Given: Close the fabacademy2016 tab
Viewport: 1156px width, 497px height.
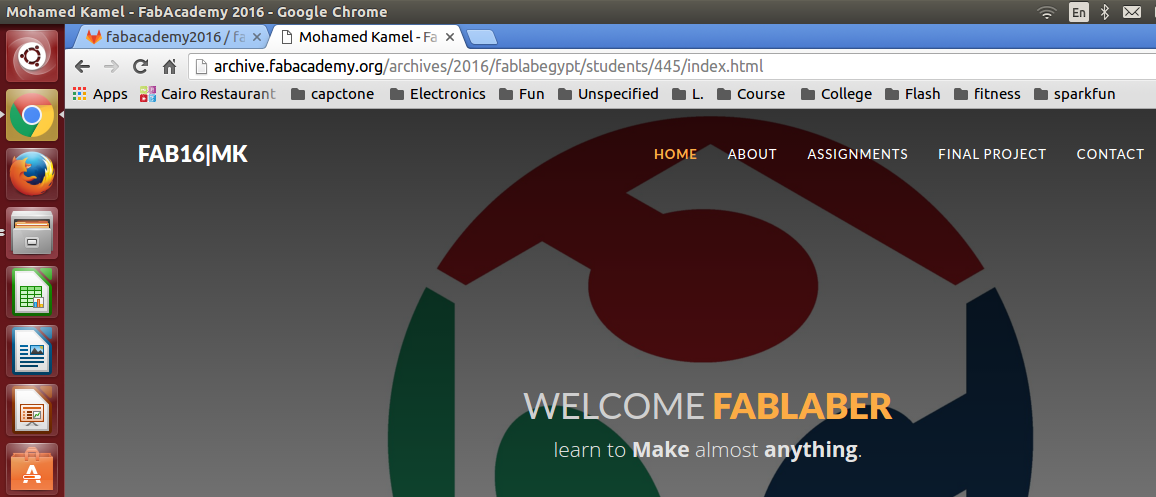Looking at the screenshot, I should point(257,37).
